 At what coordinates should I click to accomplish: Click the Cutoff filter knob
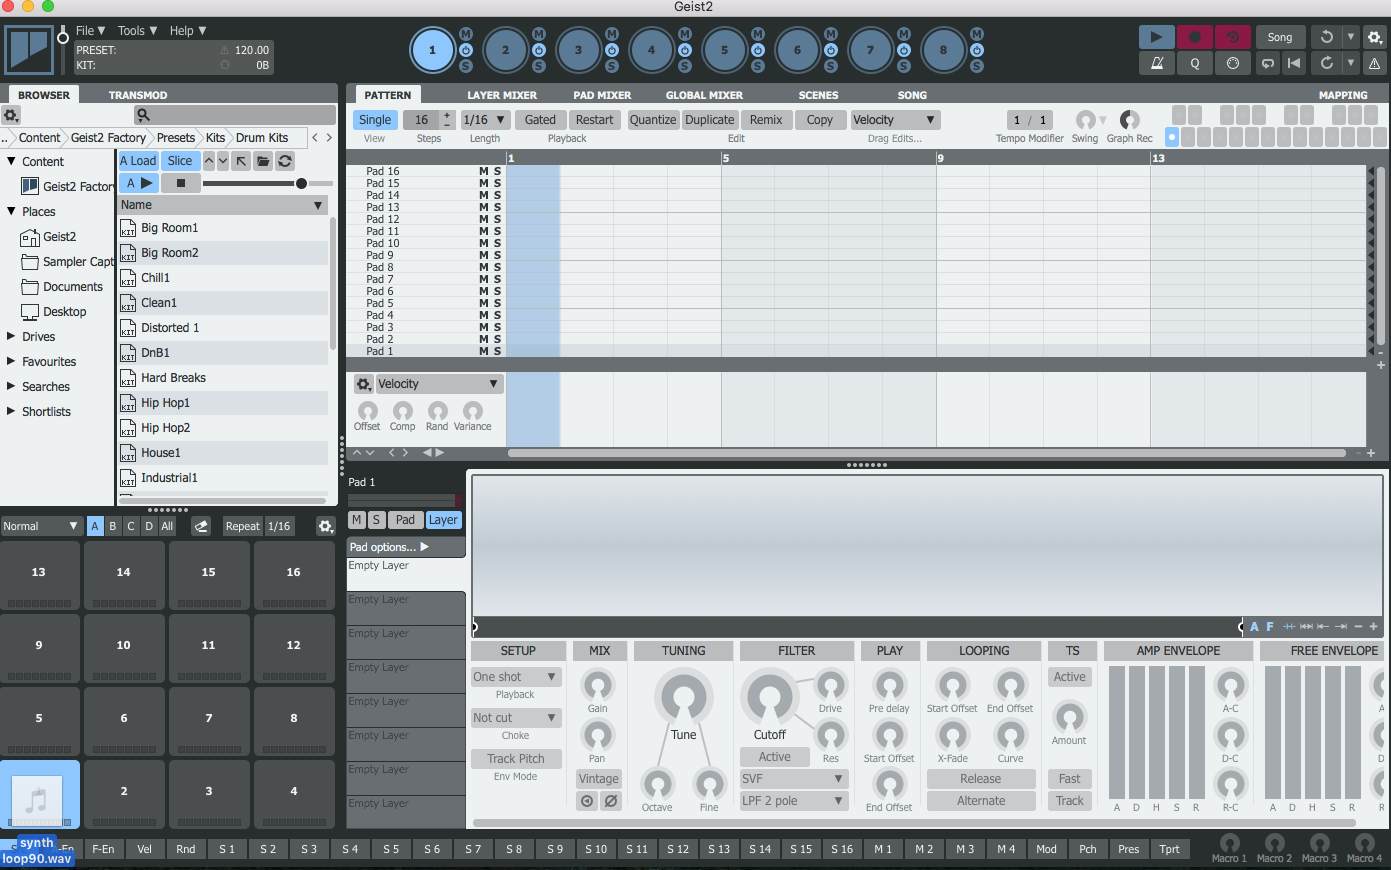pyautogui.click(x=770, y=697)
